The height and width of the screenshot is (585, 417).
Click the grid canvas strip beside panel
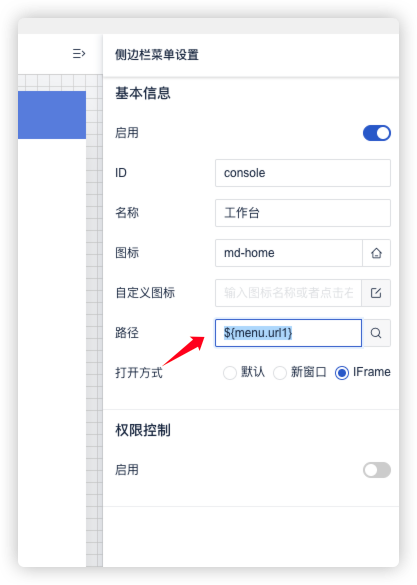(94, 321)
